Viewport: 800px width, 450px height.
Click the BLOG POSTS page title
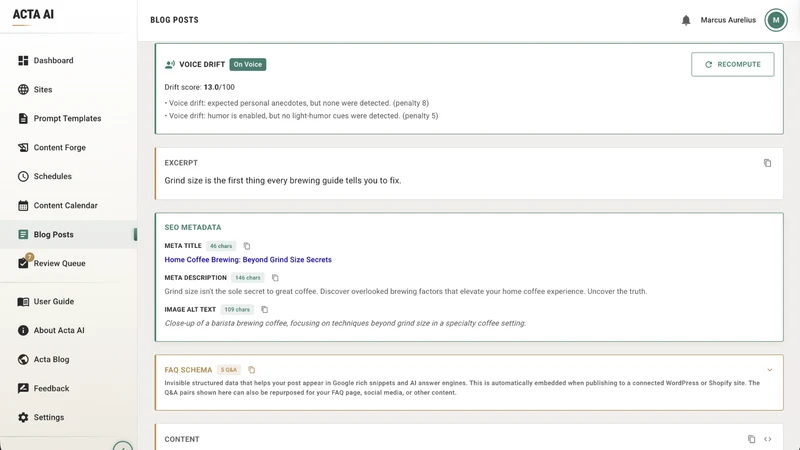coord(174,20)
